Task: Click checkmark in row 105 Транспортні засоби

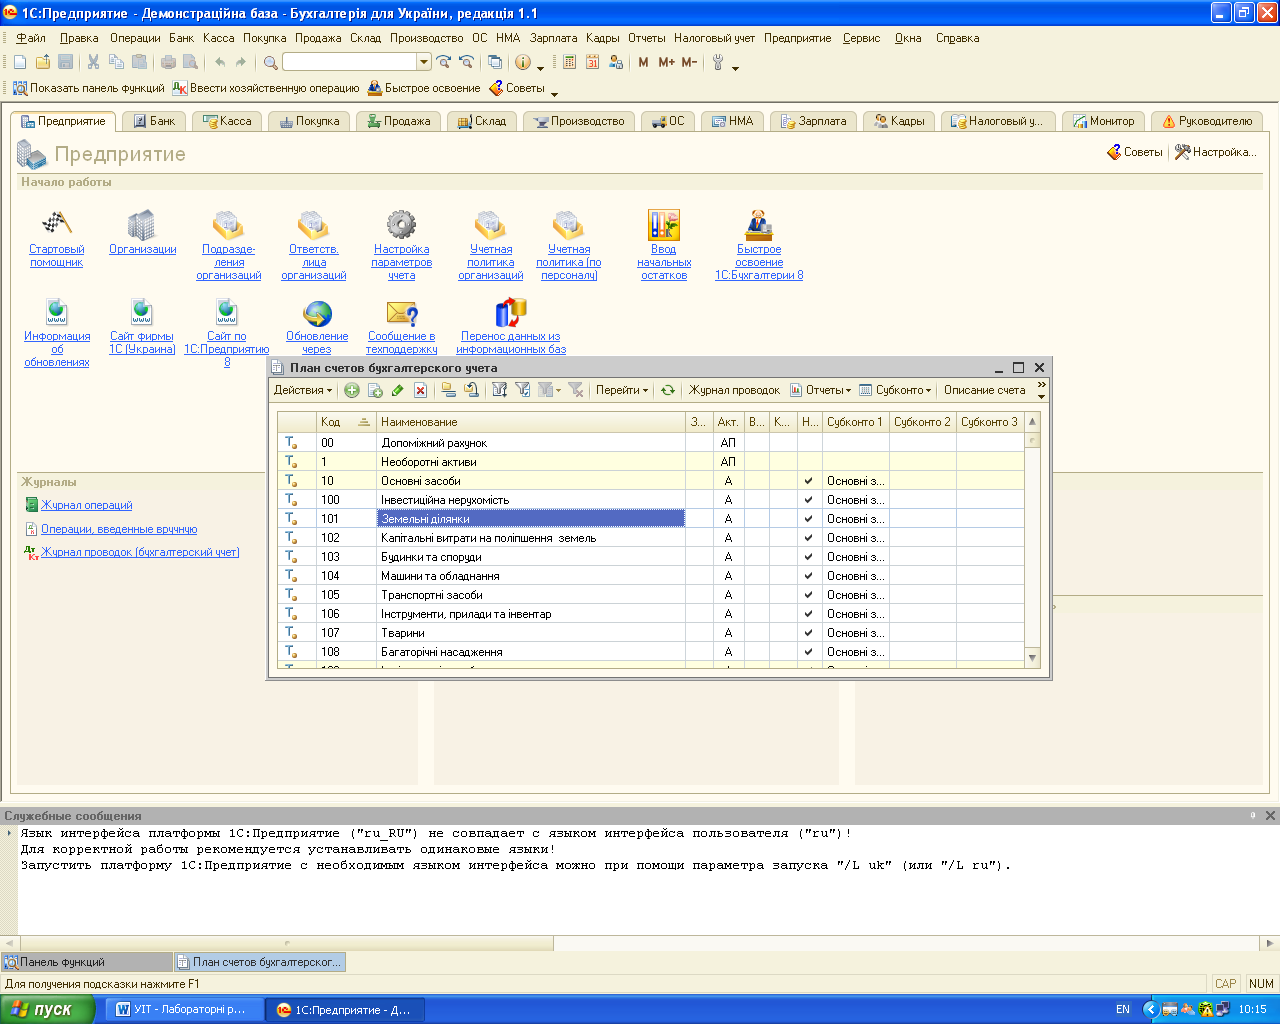Action: (x=808, y=595)
